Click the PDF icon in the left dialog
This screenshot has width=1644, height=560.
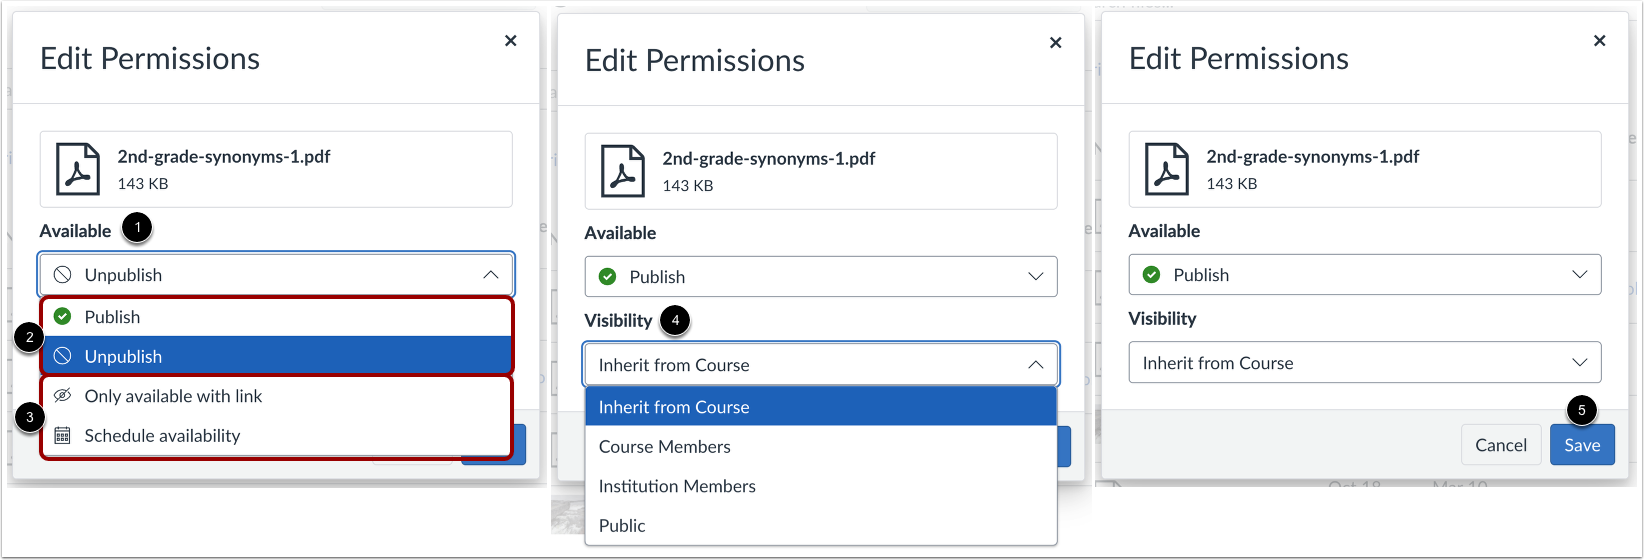tap(77, 169)
